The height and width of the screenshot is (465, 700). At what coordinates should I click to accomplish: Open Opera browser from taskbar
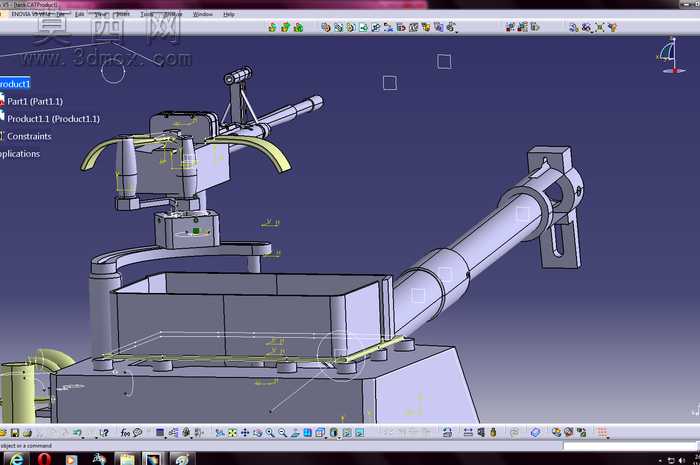pyautogui.click(x=44, y=459)
